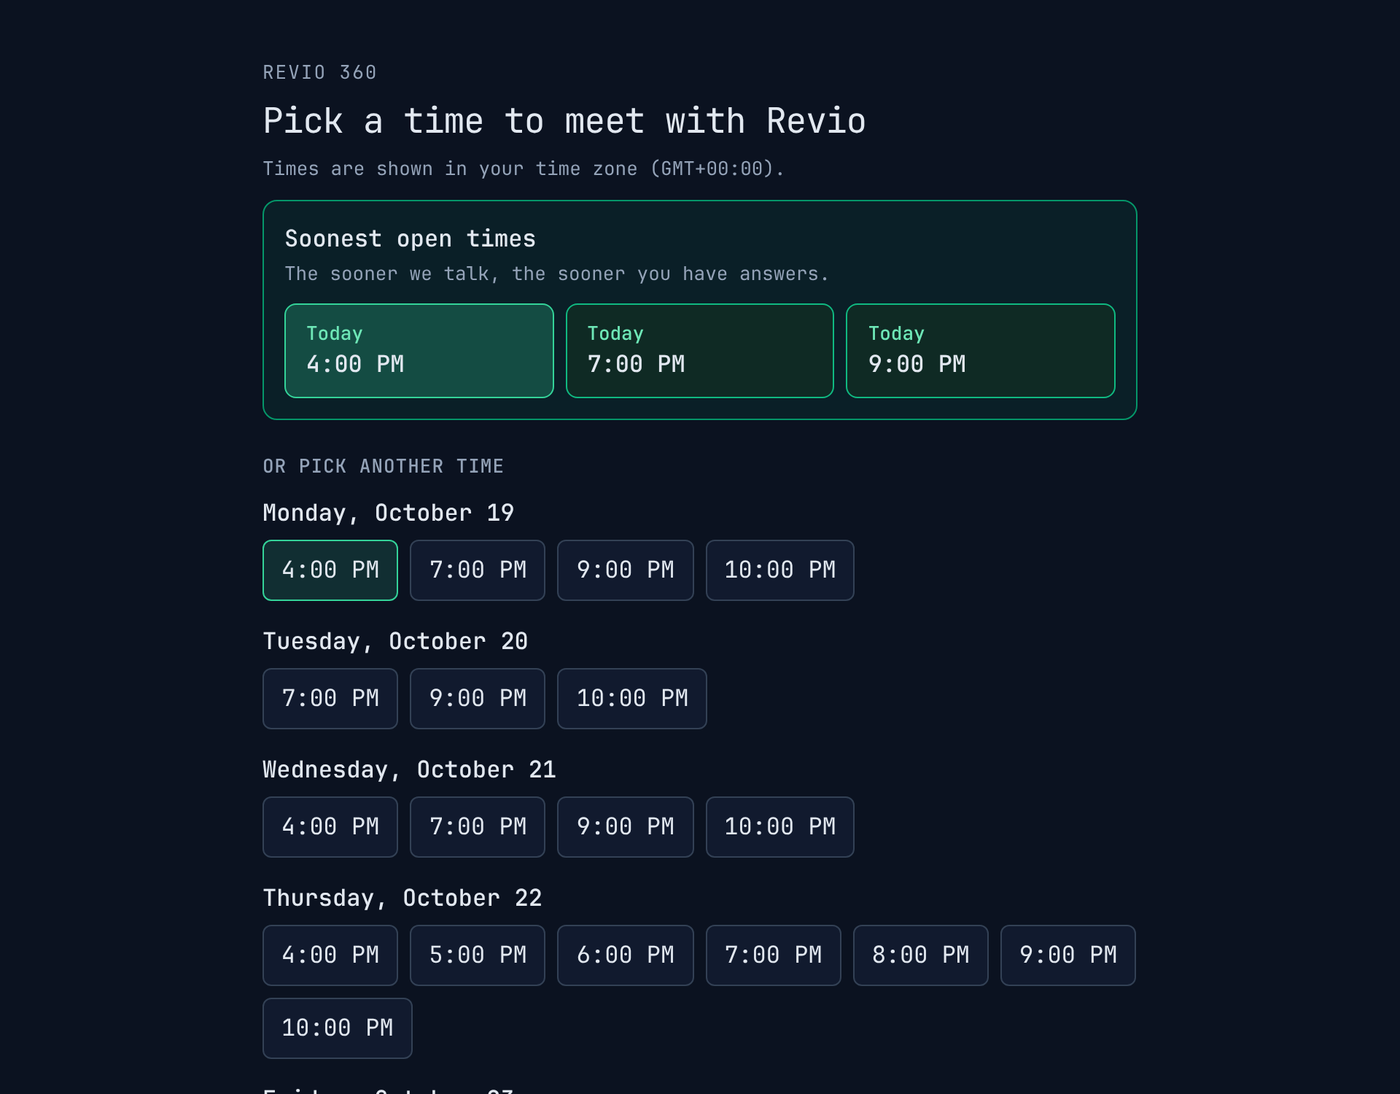Select 4:00 PM on Thursday, October 22
Screen dimensions: 1400x1094
(x=330, y=955)
